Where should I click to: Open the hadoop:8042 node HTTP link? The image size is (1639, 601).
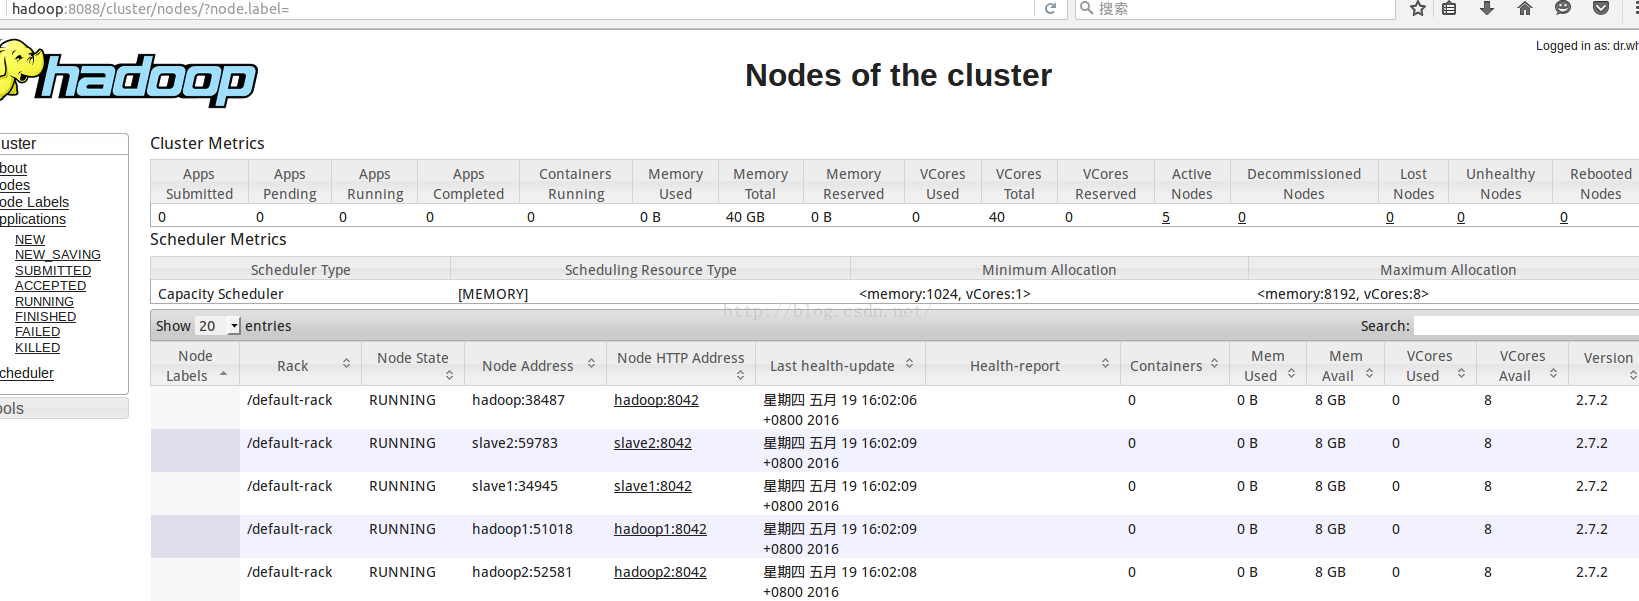click(x=656, y=400)
